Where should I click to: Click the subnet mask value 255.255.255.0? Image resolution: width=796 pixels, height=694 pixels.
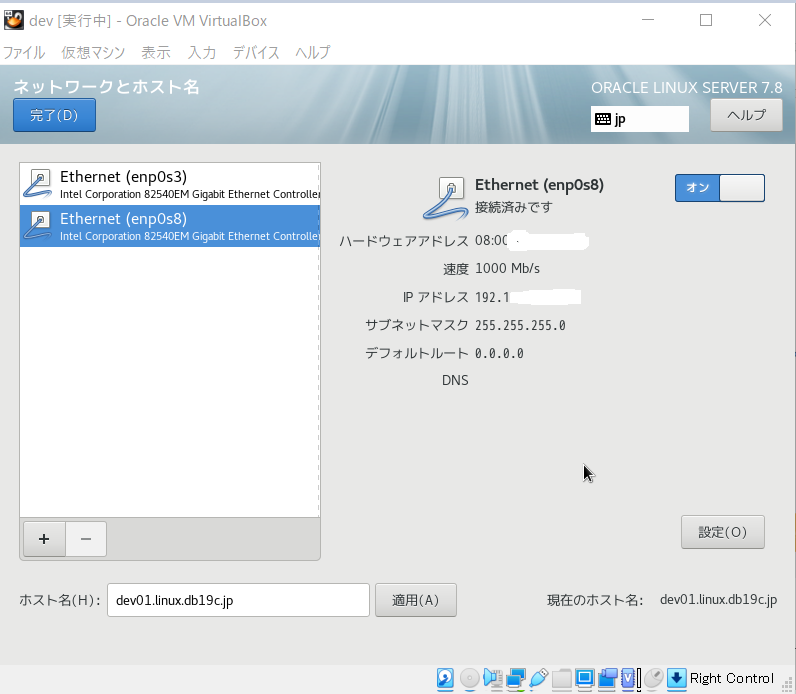(x=520, y=325)
